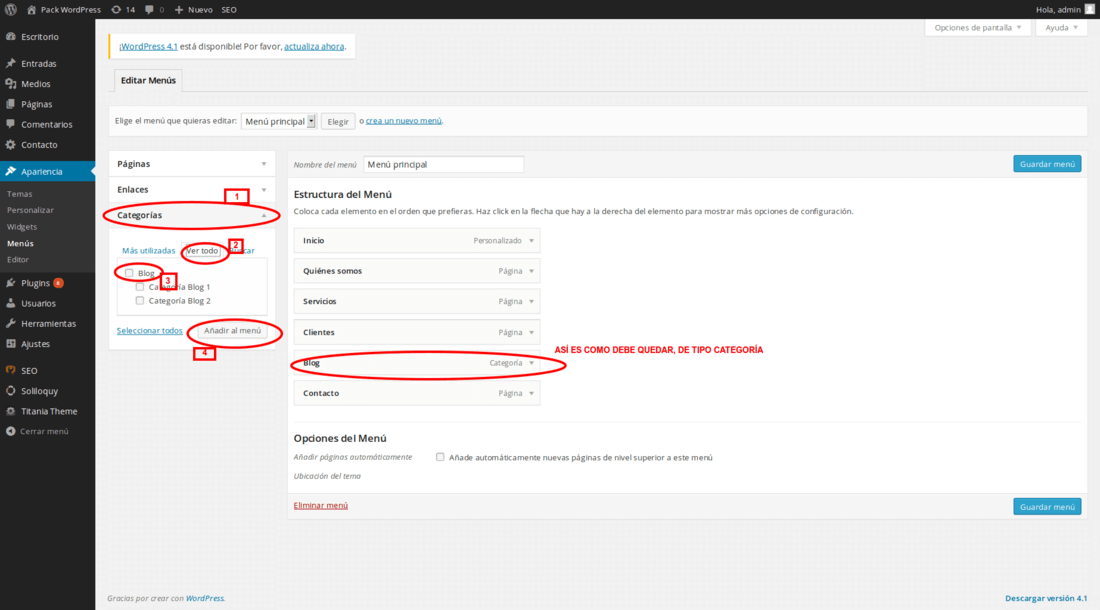Check the Categoría Blog 2 checkbox
This screenshot has width=1100, height=610.
(140, 300)
